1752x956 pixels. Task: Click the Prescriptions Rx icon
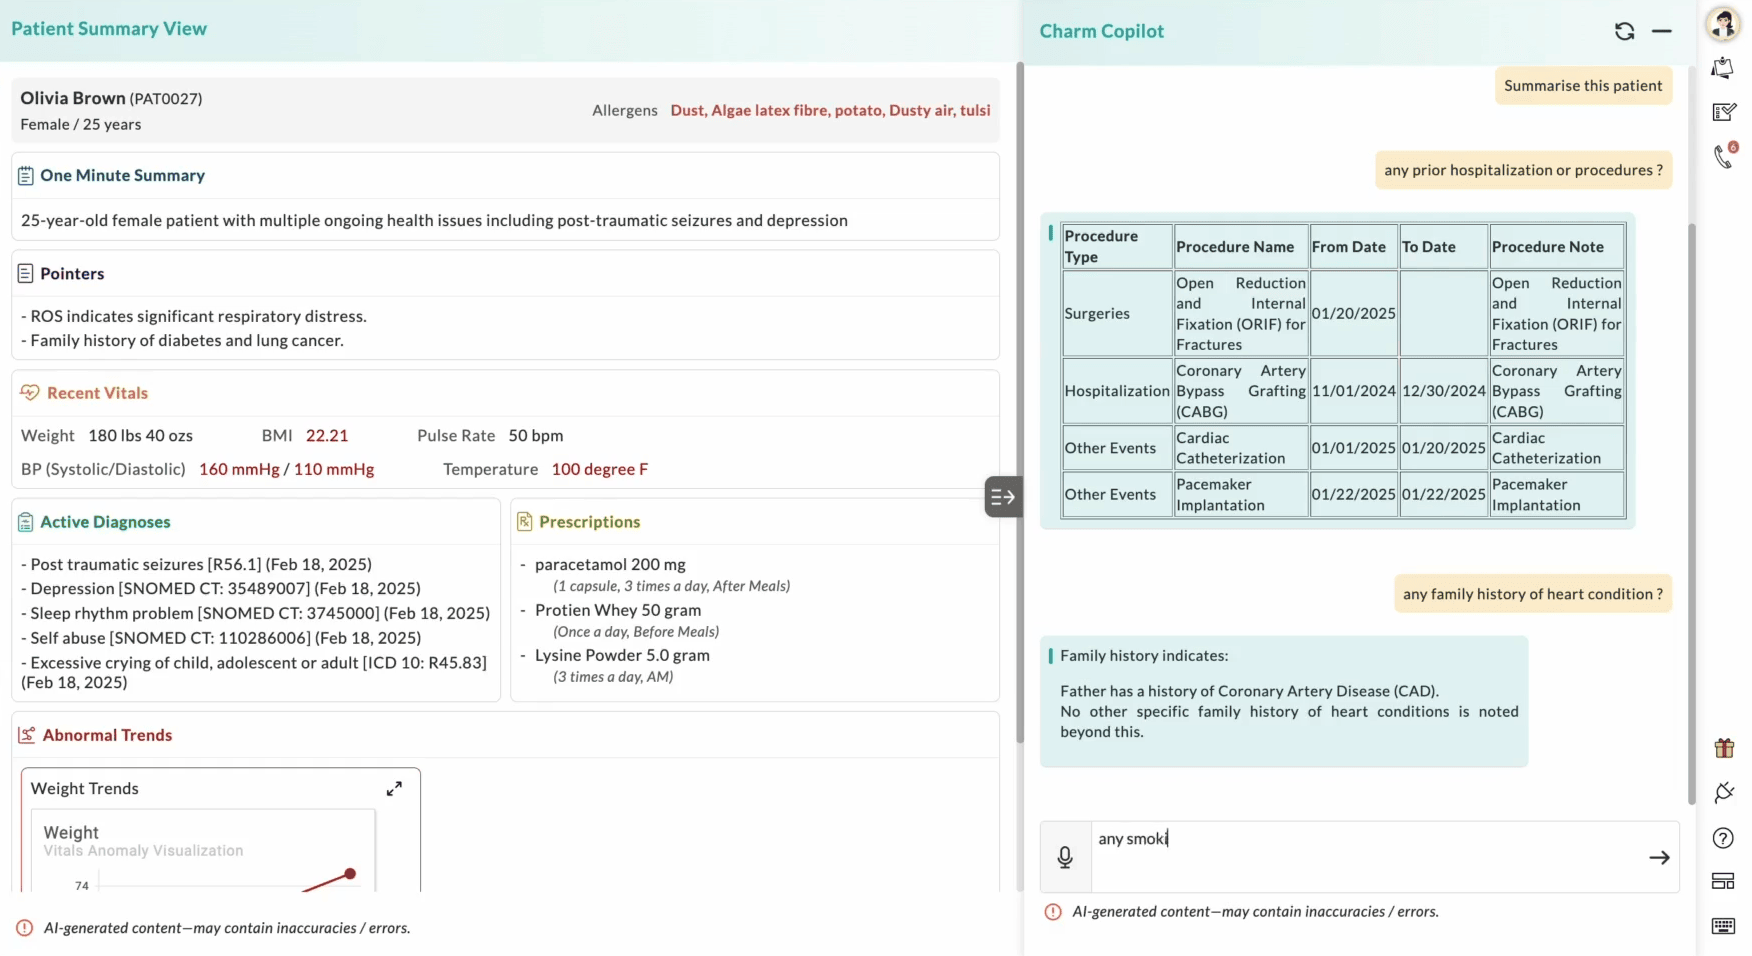tap(524, 522)
